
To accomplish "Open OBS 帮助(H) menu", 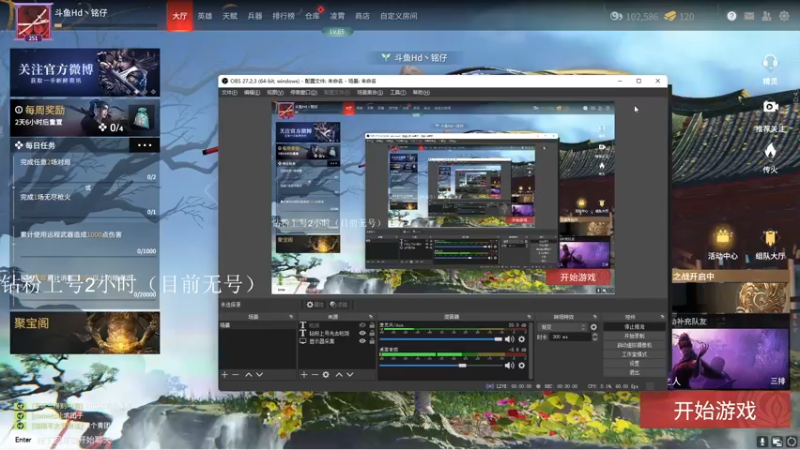I will click(x=421, y=92).
